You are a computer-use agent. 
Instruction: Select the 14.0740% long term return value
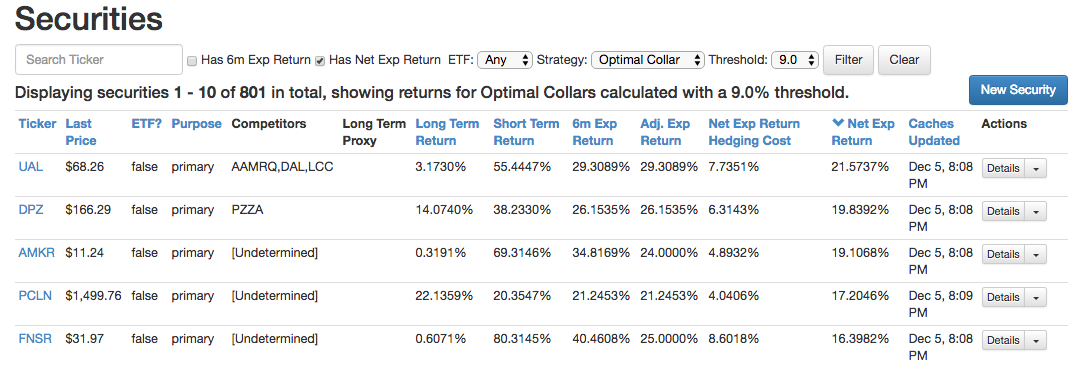point(445,210)
